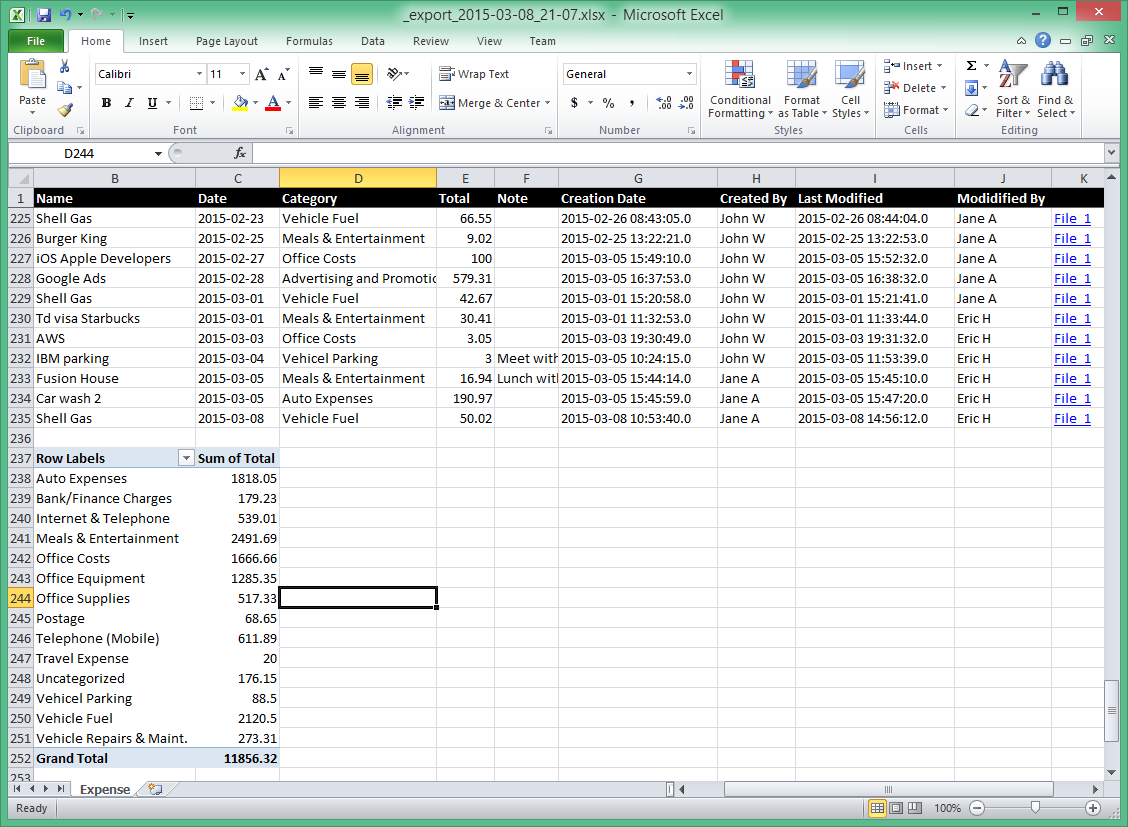Click the Save icon in quick access toolbar
Screen dimensions: 1128x827
click(43, 14)
